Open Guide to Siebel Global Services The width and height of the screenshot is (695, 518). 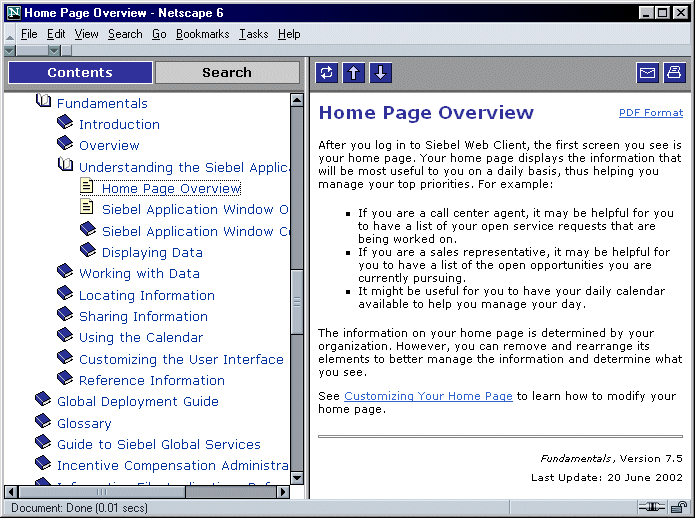159,444
